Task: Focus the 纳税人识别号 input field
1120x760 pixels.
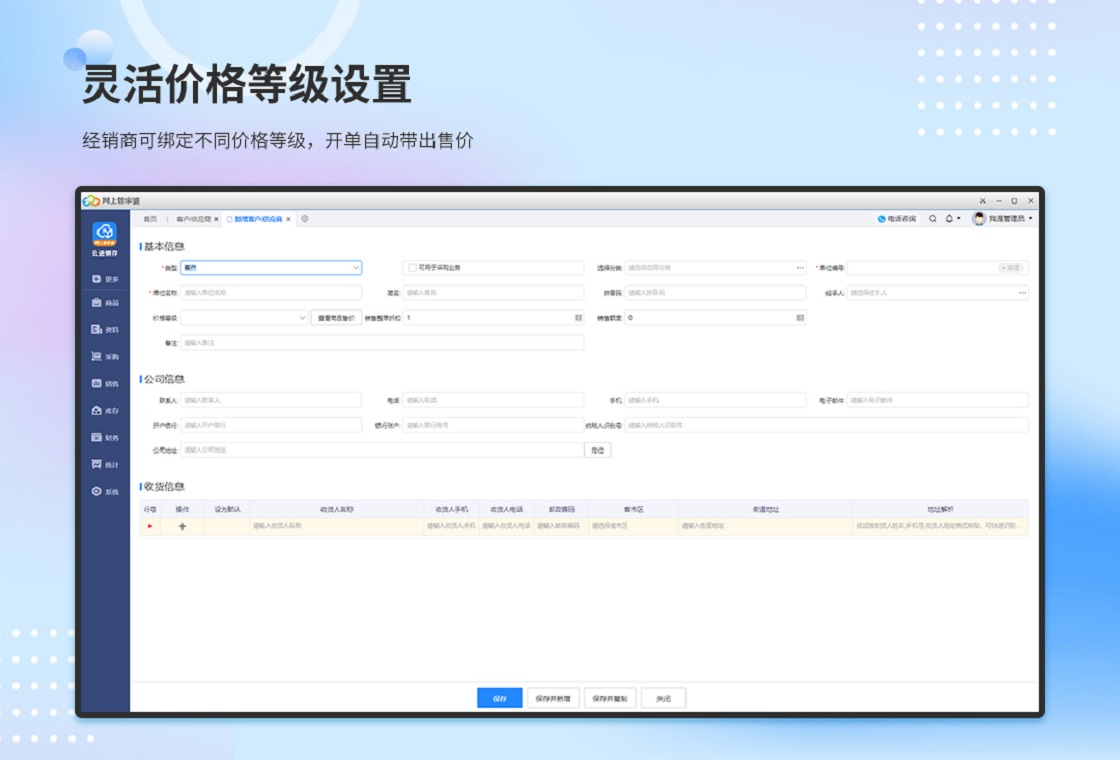Action: pos(826,425)
